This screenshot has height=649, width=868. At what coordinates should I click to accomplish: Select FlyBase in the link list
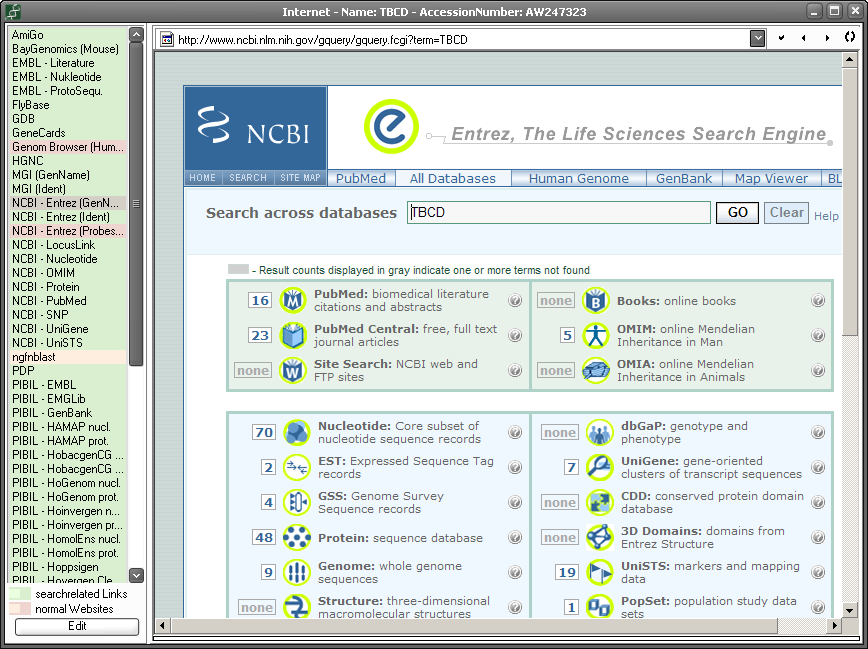click(69, 105)
